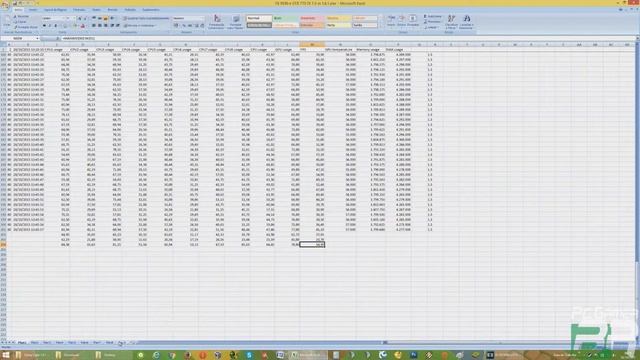640x360 pixels.
Task: Open Format as Table gallery
Action: pyautogui.click(x=235, y=22)
